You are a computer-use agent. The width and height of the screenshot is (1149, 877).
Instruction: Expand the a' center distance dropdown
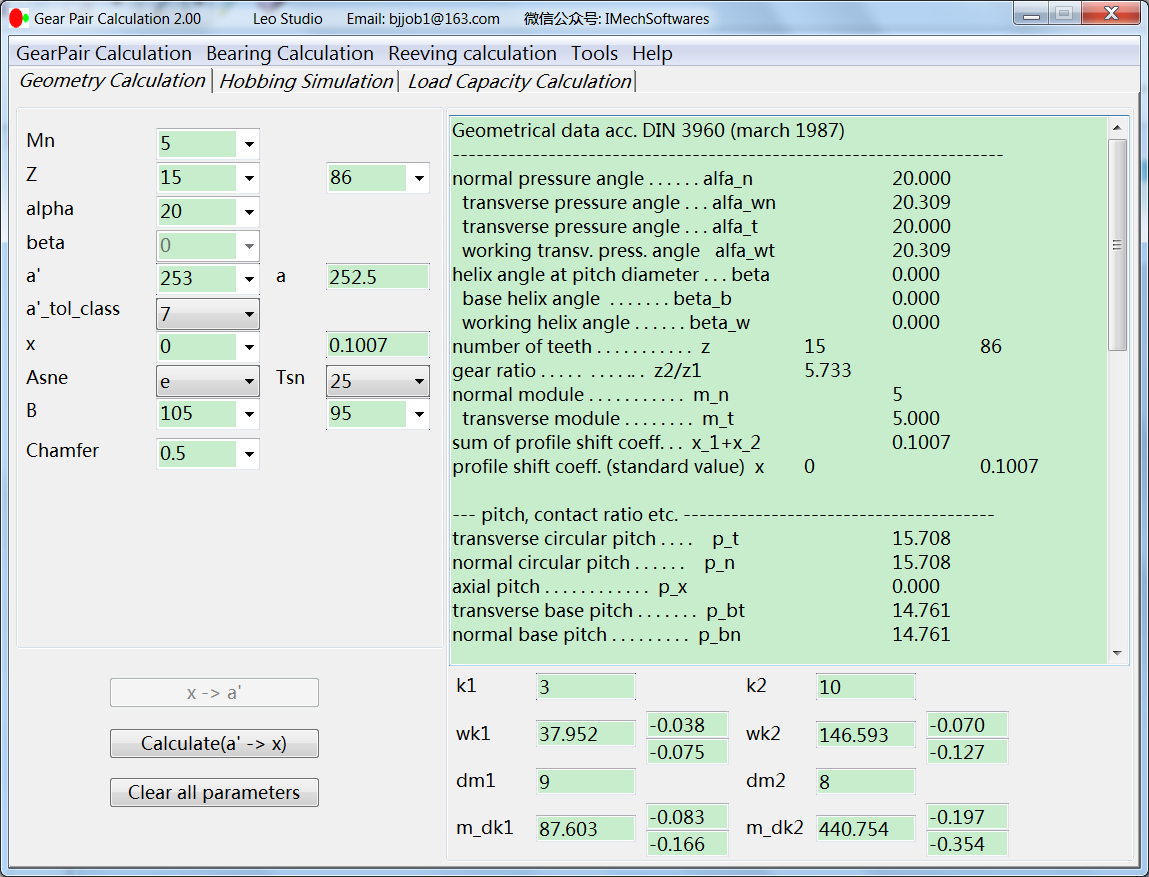tap(249, 278)
